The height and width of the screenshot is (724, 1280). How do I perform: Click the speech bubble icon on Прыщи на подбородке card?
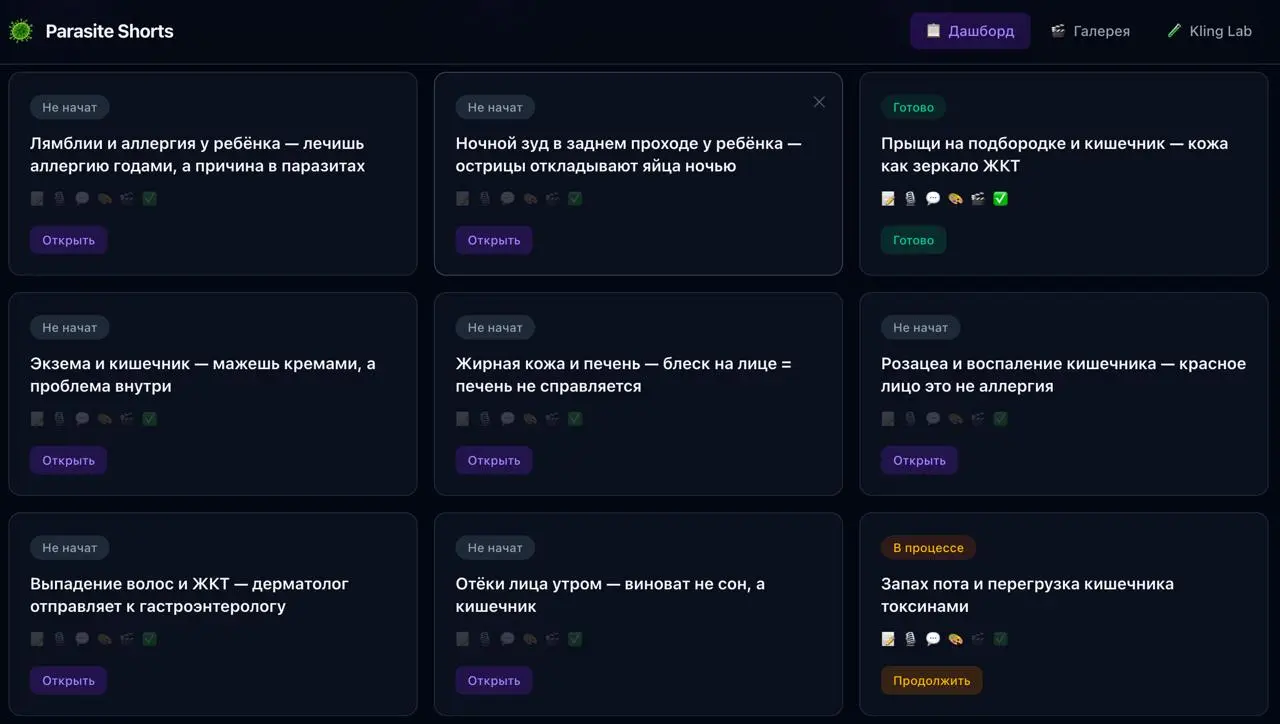[933, 198]
